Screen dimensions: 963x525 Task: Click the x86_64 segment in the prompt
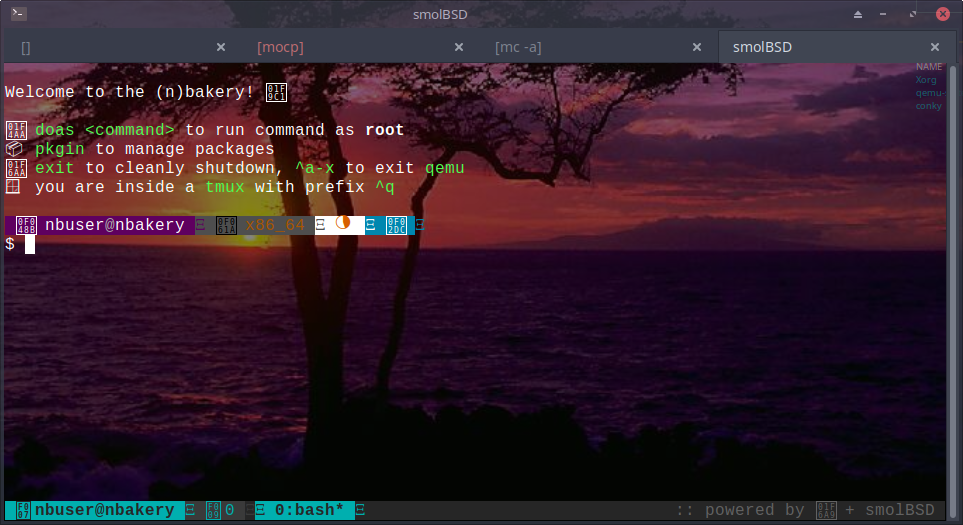coord(275,225)
